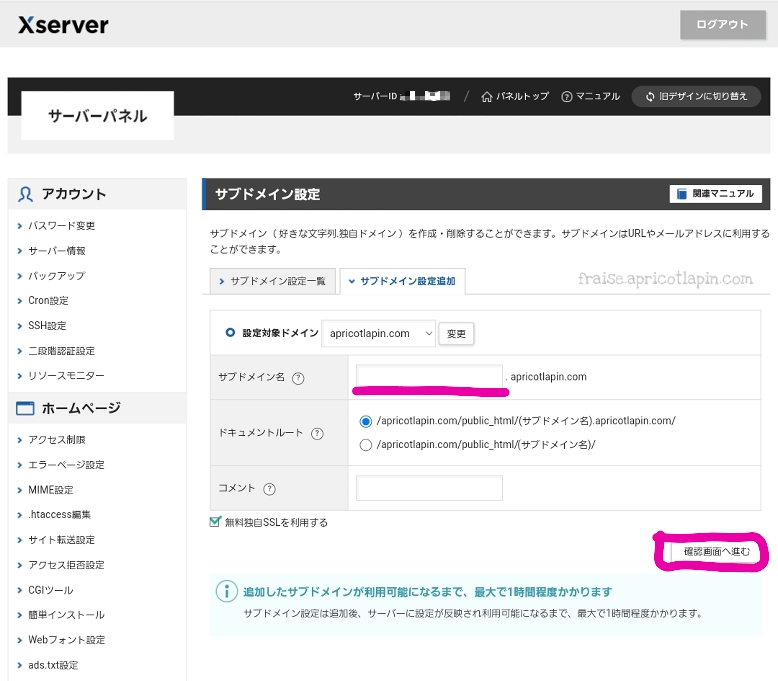Open パネルトップ home icon link
Image resolution: width=778 pixels, height=681 pixels.
[x=515, y=96]
